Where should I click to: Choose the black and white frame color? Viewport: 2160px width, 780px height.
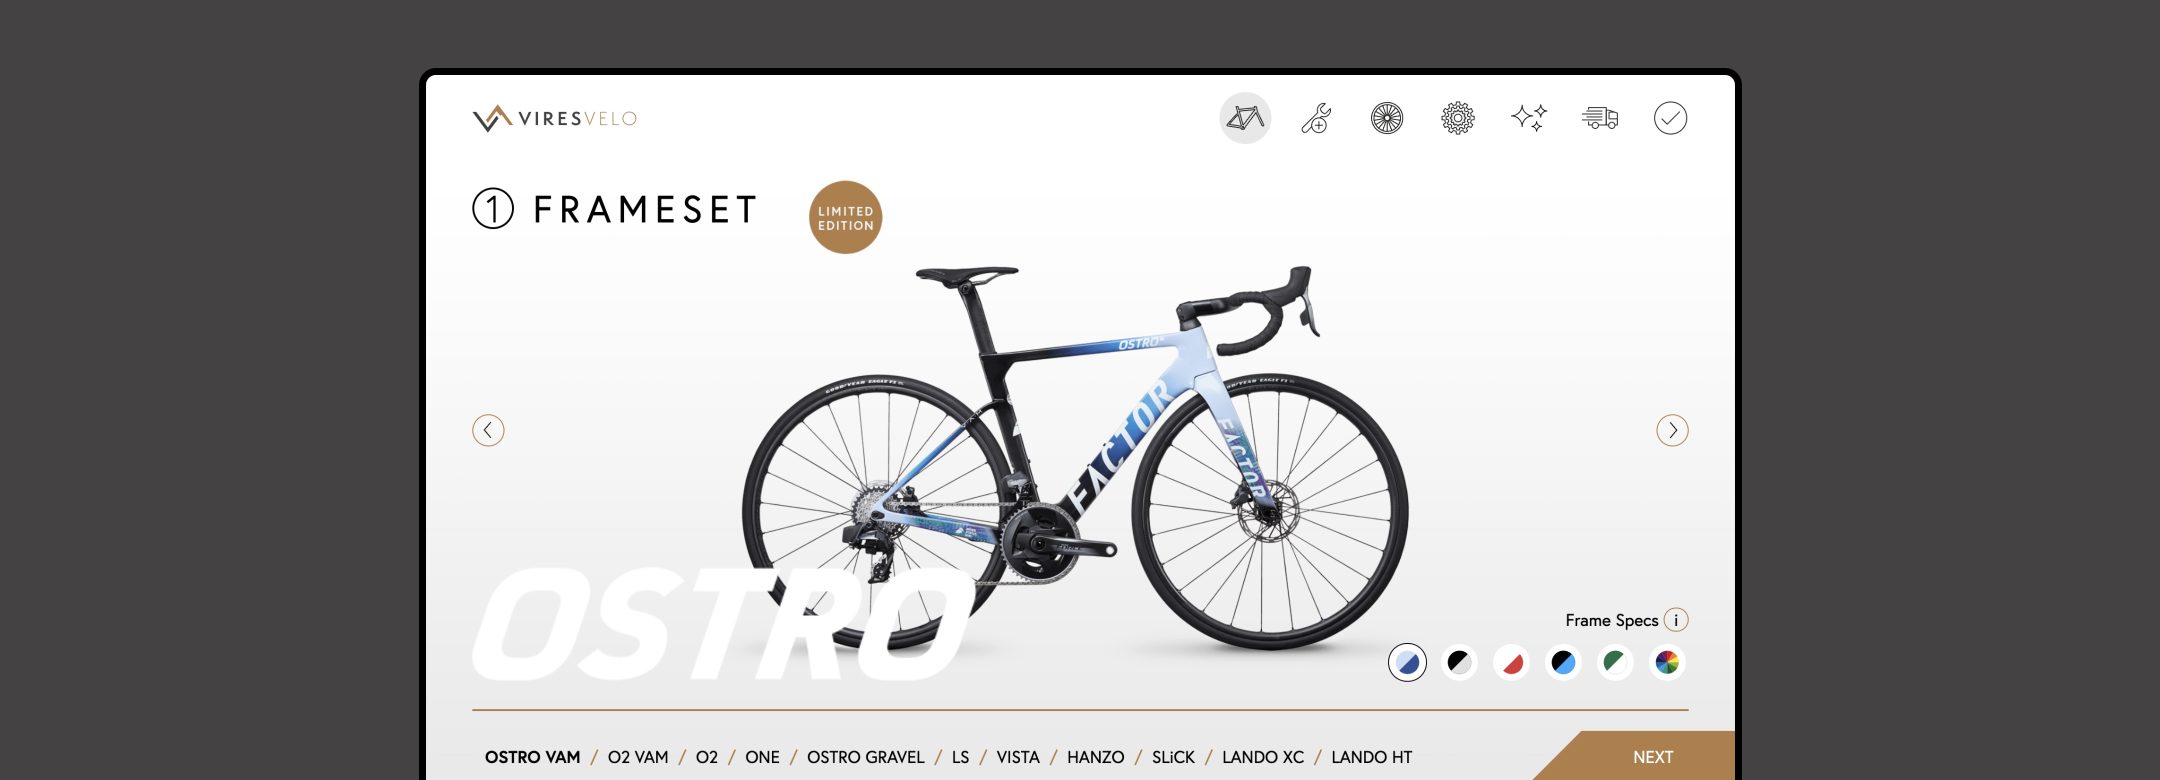tap(1459, 662)
